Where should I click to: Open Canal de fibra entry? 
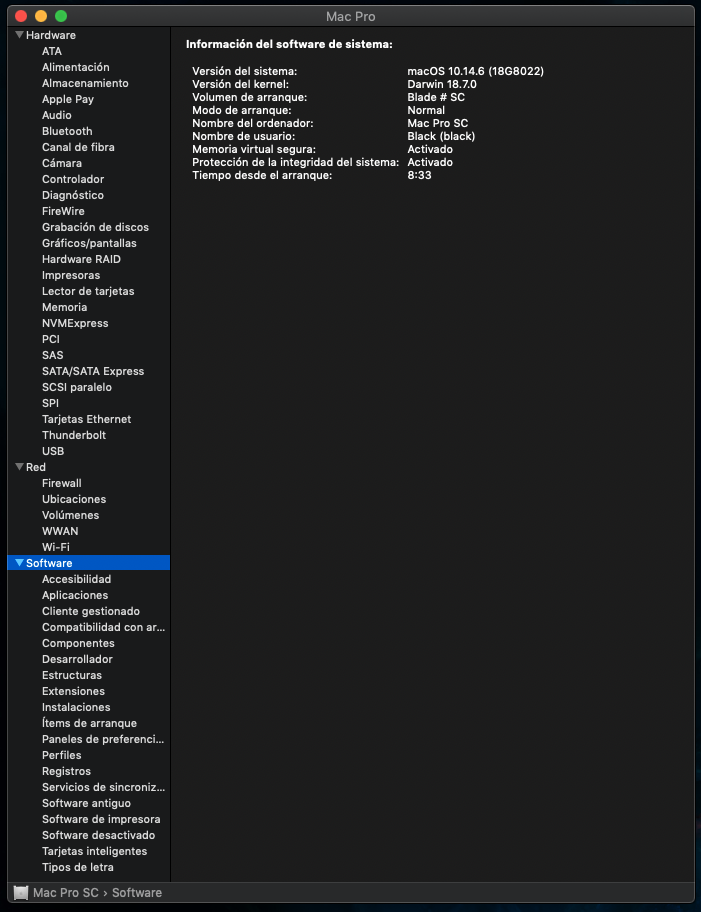click(x=78, y=147)
